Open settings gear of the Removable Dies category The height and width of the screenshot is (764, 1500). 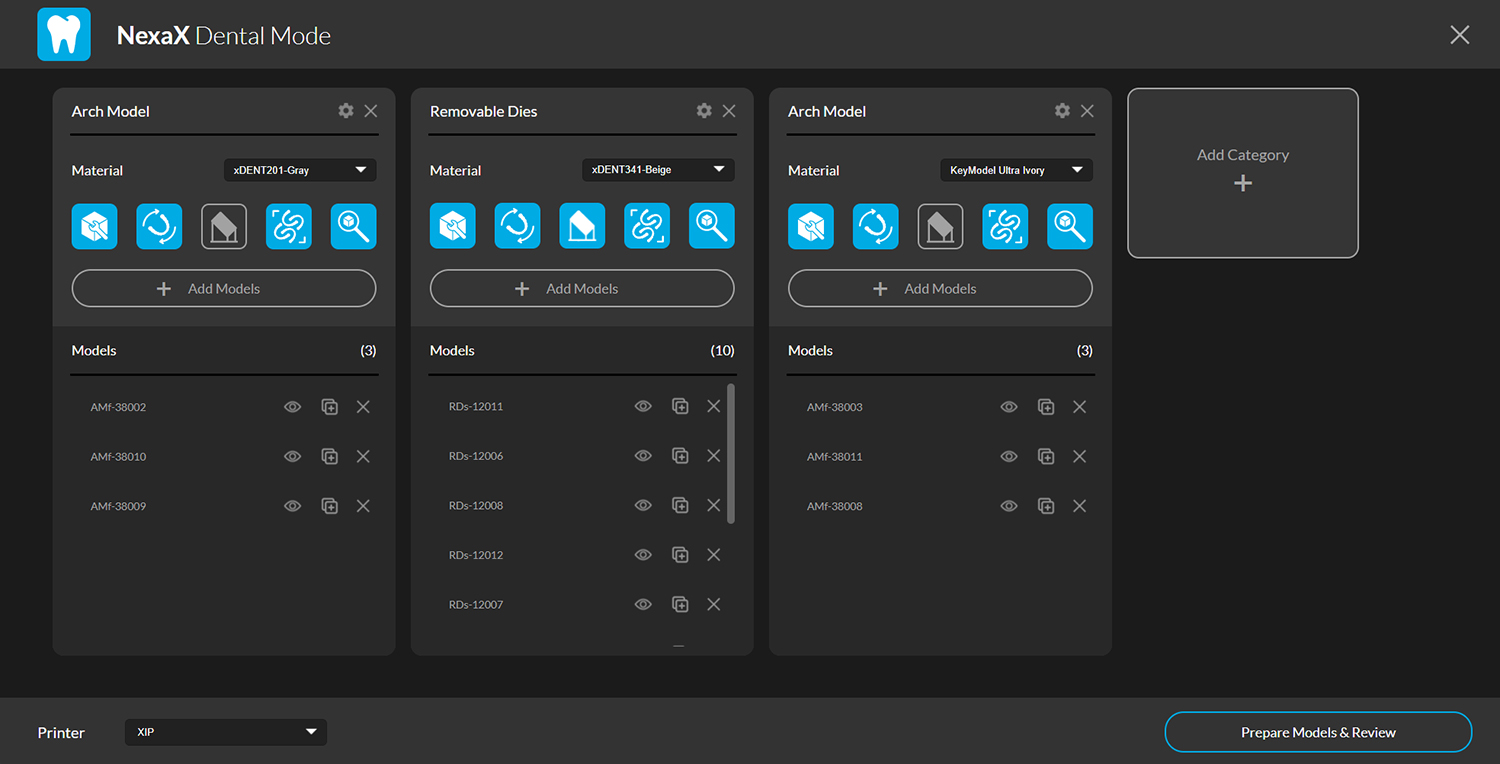pyautogui.click(x=704, y=111)
